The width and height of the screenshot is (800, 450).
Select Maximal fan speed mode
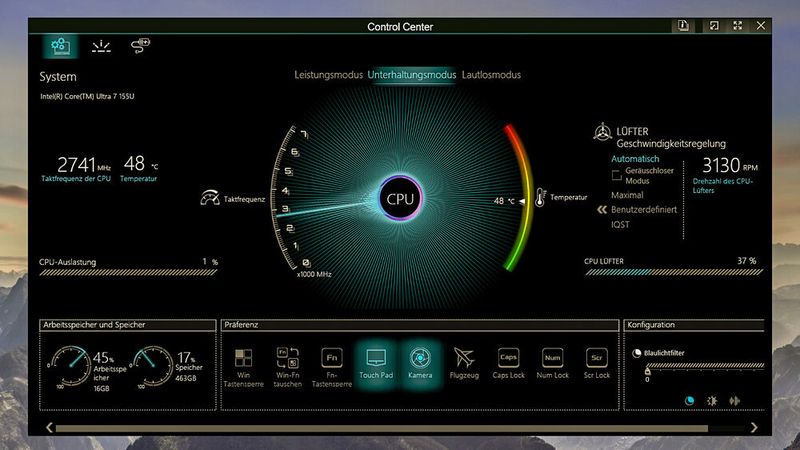[627, 195]
